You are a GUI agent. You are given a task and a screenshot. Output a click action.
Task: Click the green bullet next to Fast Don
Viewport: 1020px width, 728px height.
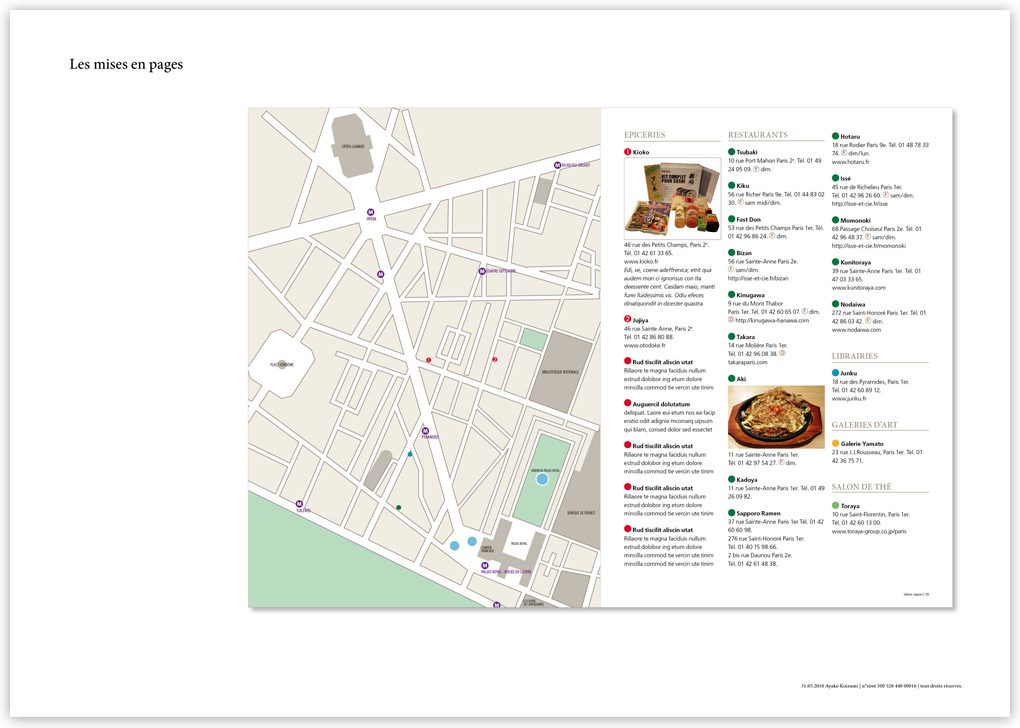click(732, 219)
